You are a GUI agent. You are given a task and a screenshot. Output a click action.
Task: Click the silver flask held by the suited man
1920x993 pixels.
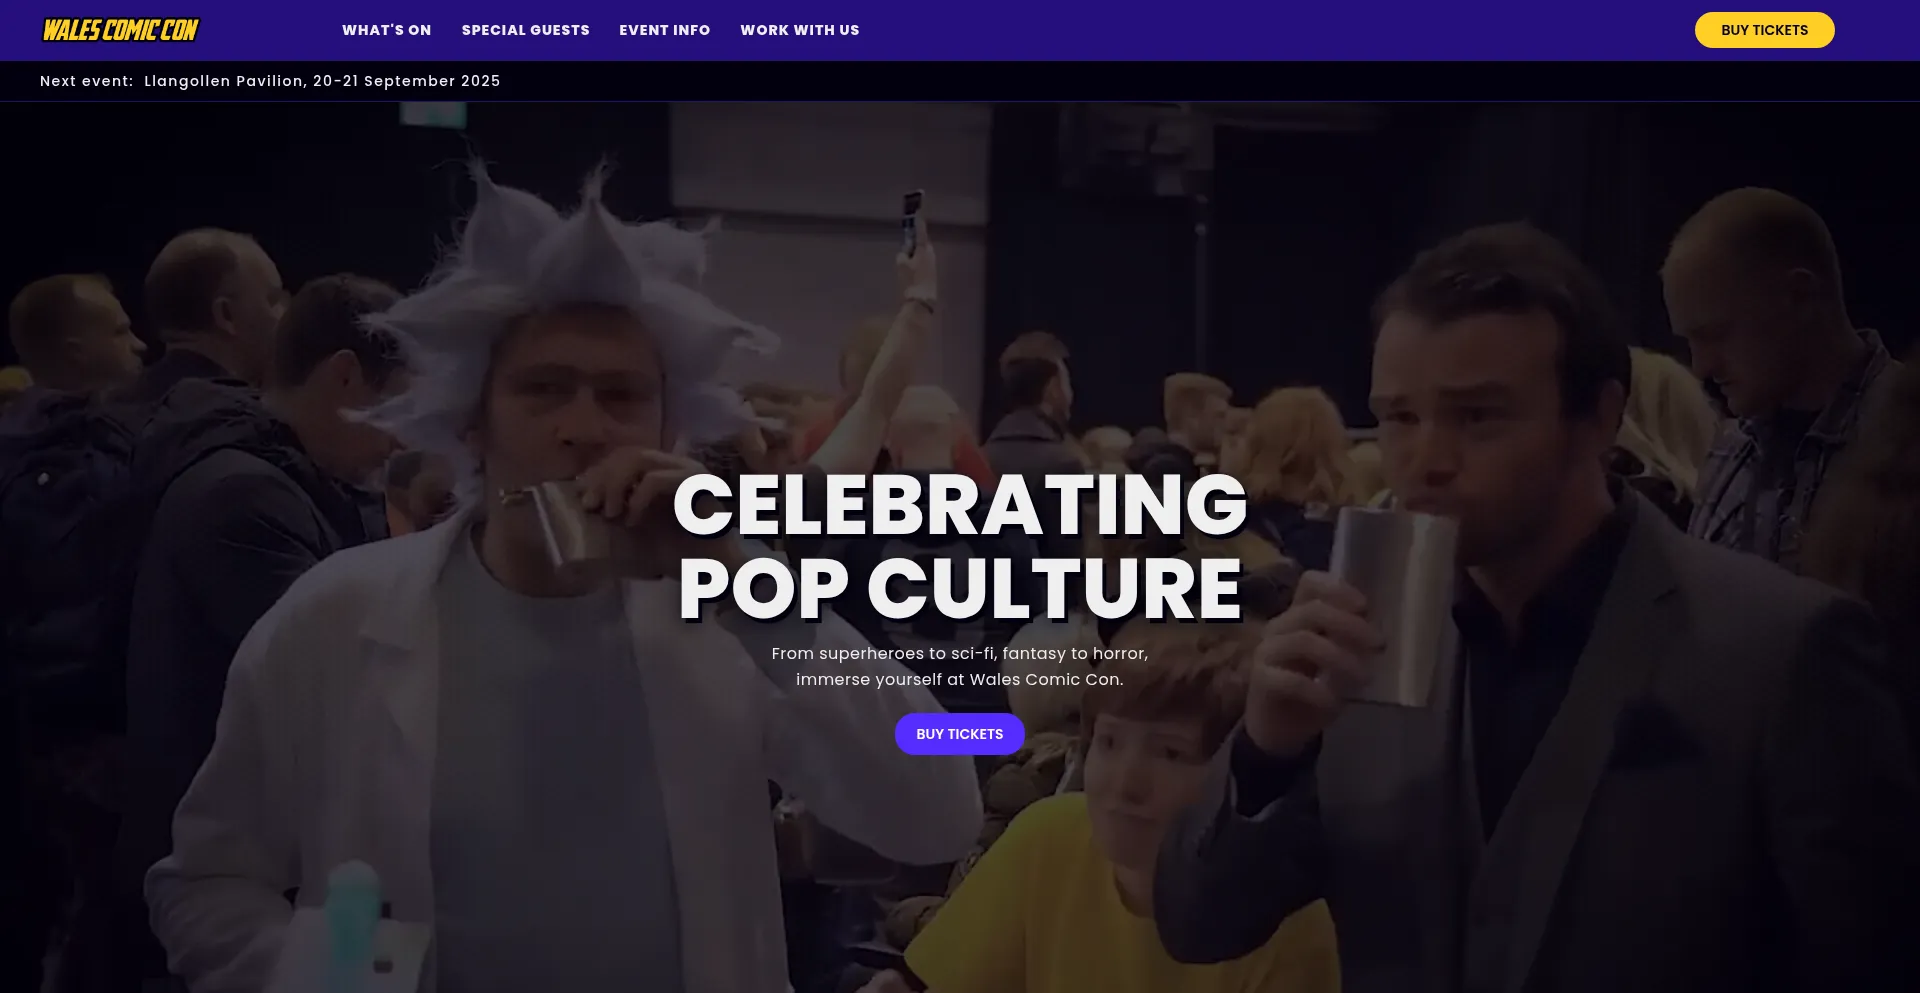tap(1395, 600)
